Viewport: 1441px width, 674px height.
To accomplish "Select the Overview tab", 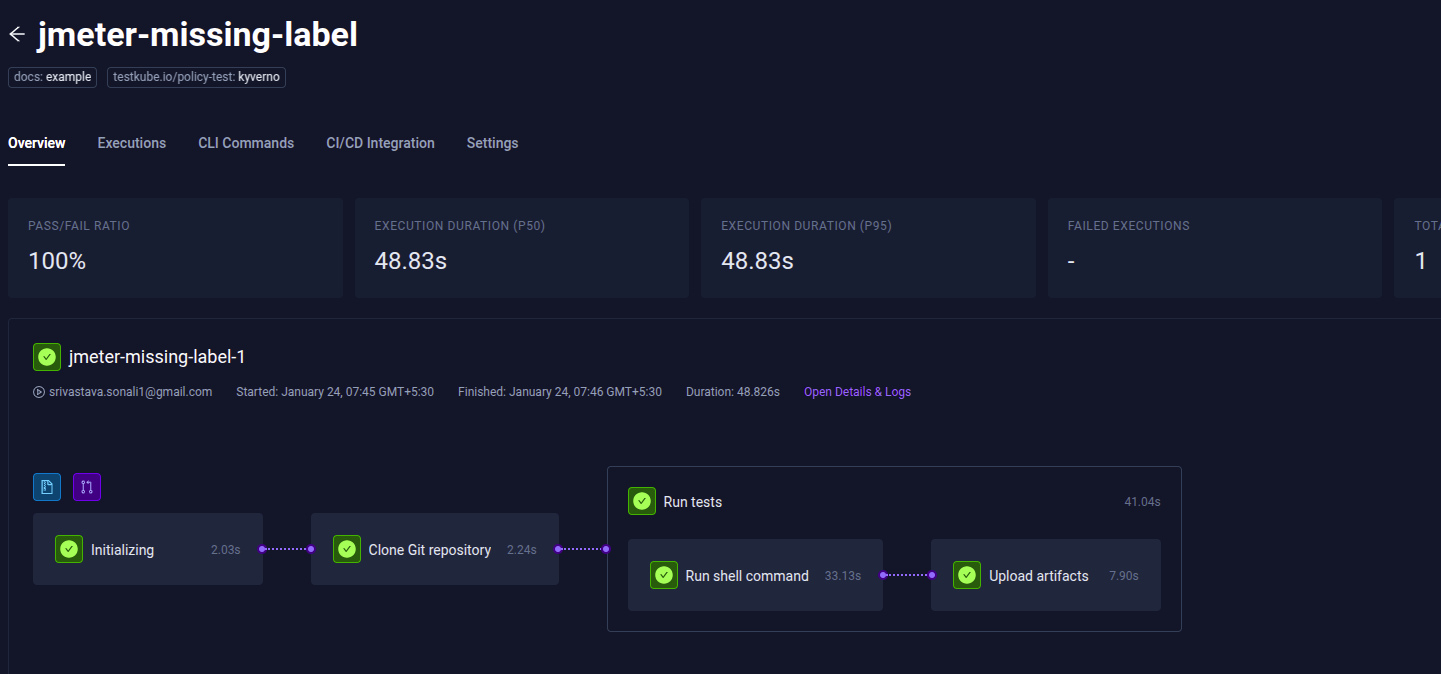I will point(36,143).
